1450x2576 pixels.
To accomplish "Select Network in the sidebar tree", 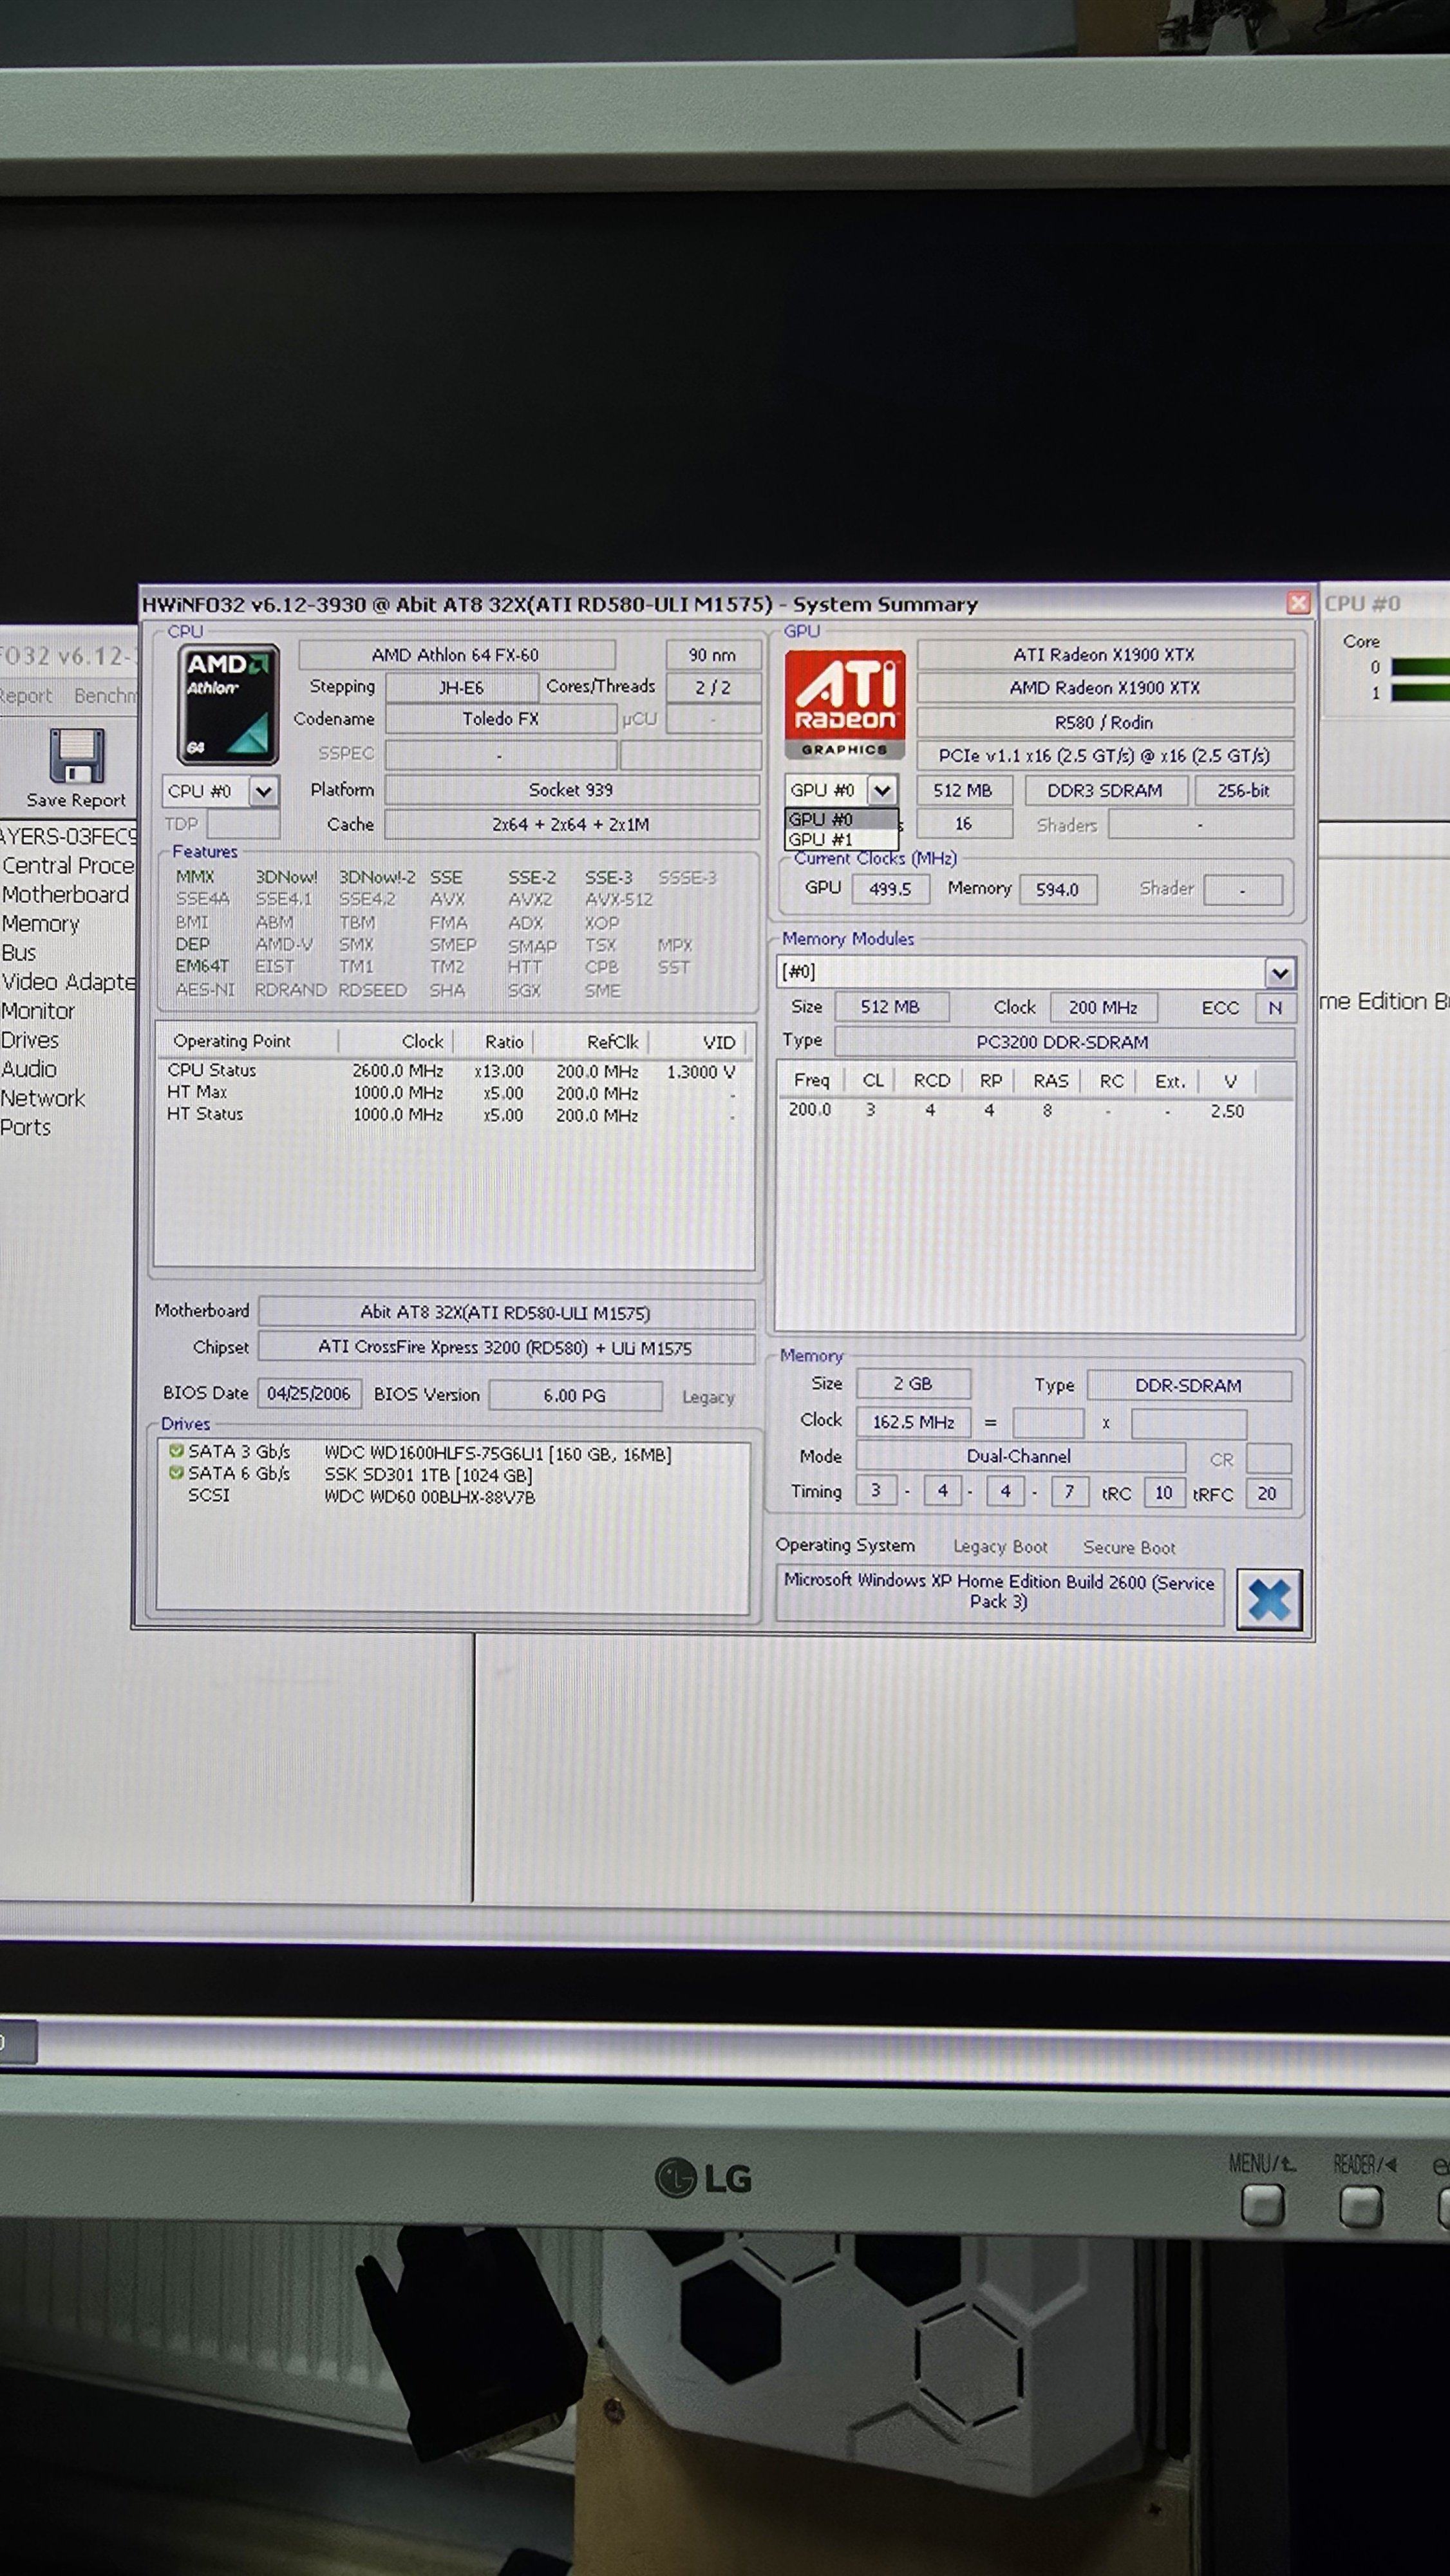I will click(x=43, y=1098).
